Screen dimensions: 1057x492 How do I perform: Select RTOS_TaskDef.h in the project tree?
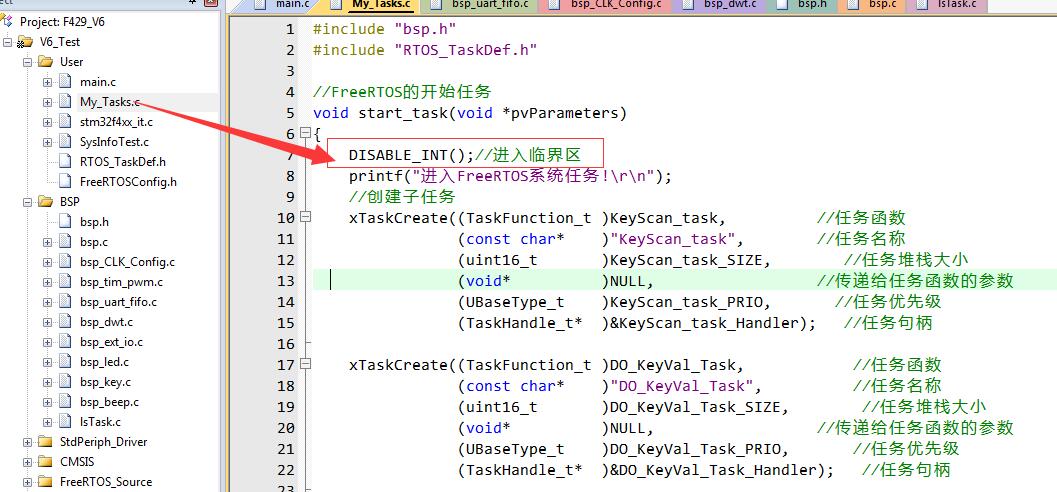click(123, 162)
